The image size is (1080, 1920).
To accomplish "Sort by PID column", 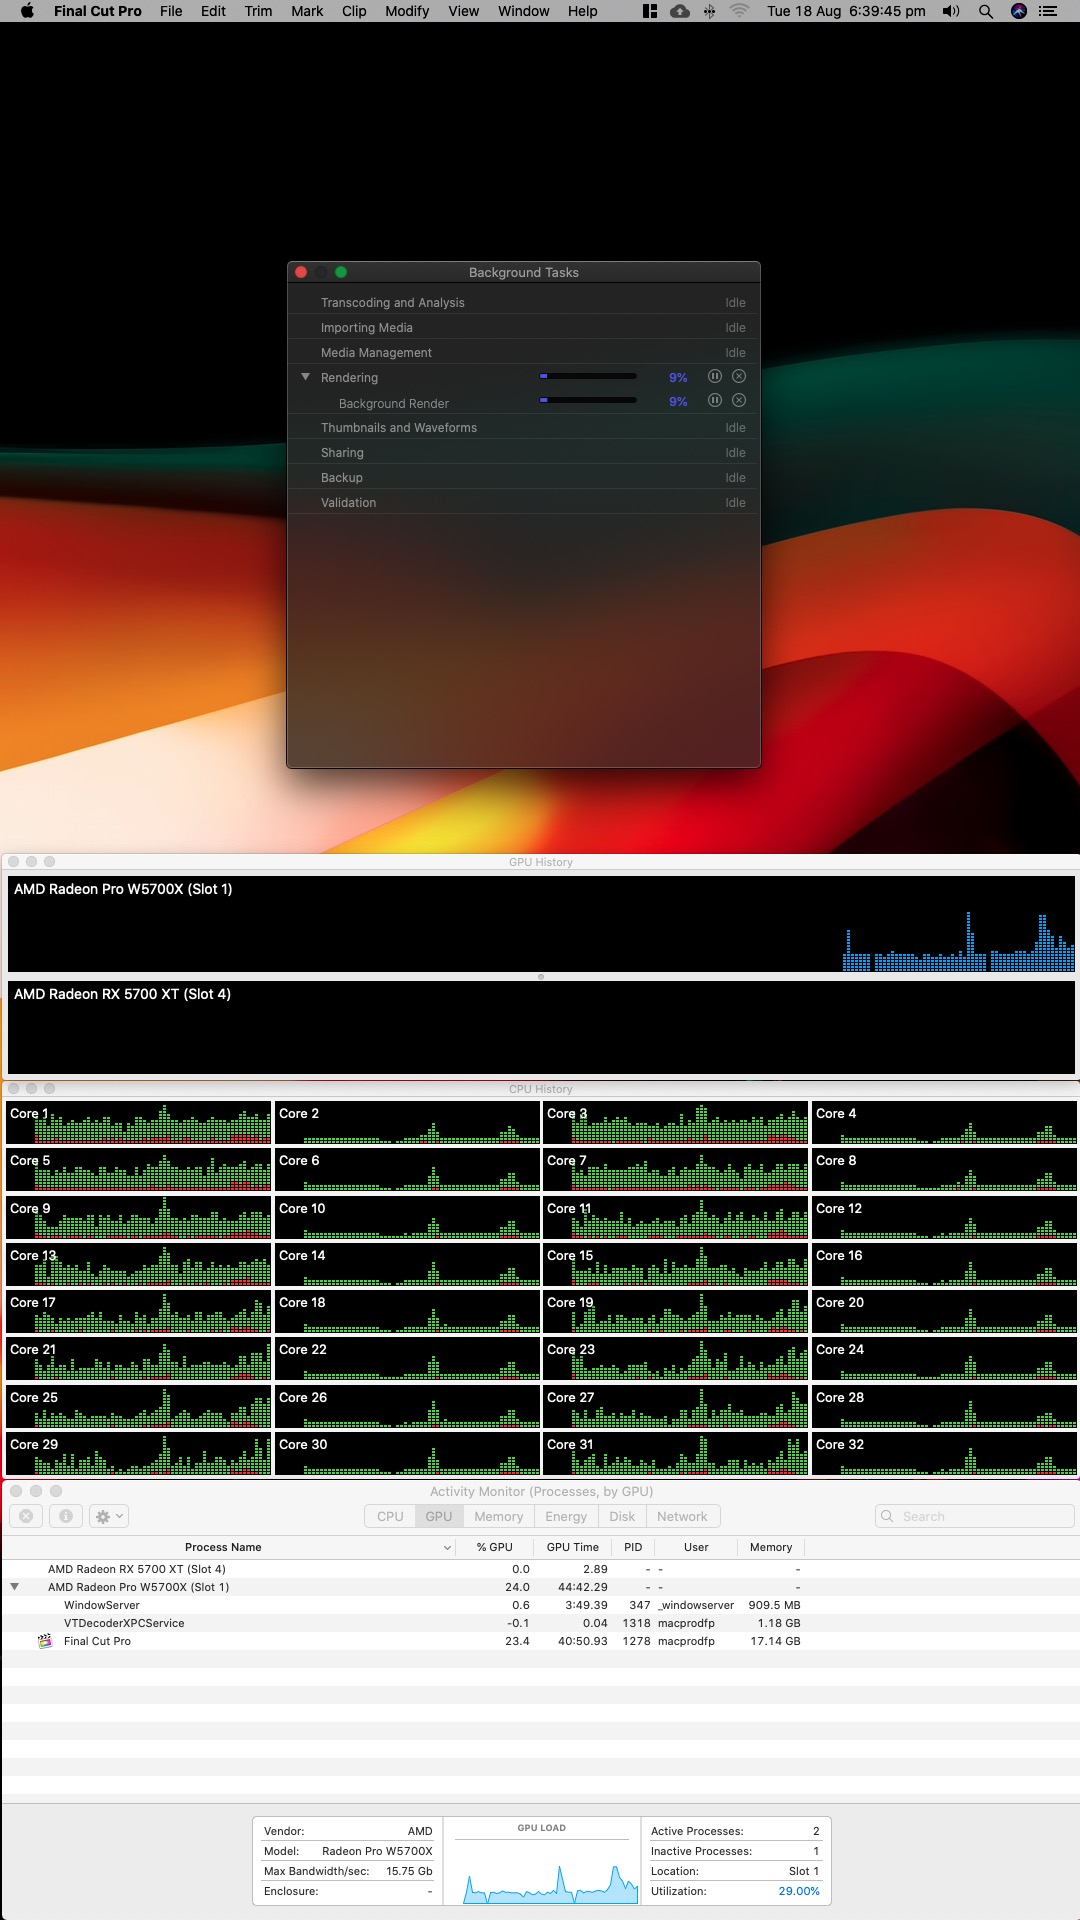I will tap(633, 1547).
